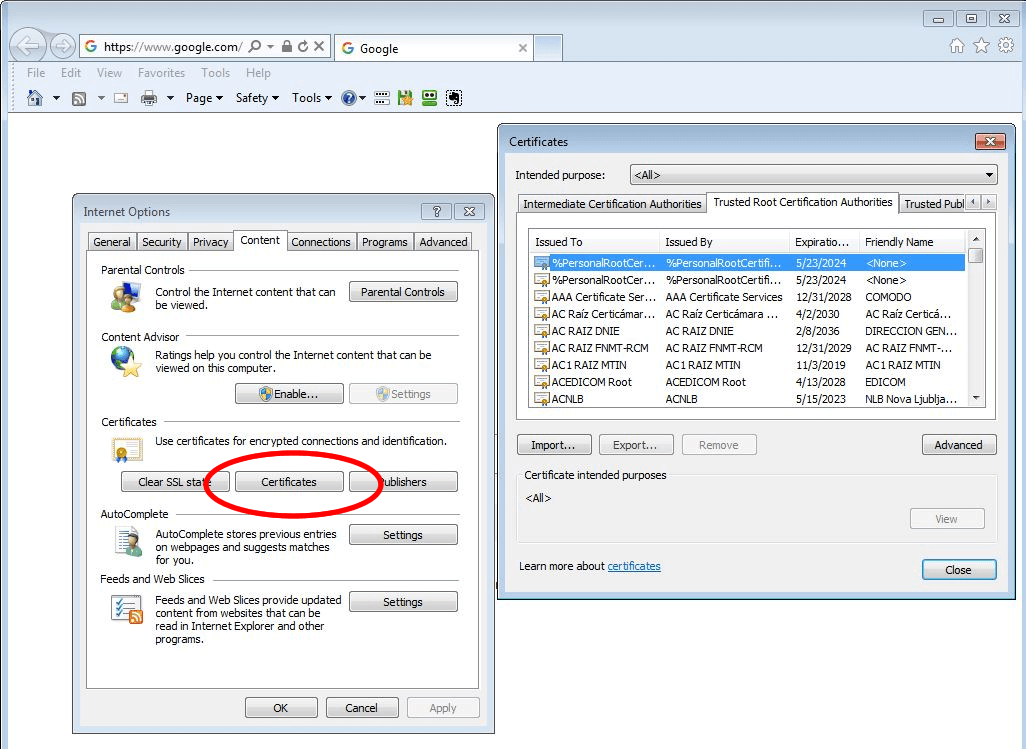This screenshot has width=1026, height=749.
Task: Open the RSS feeds icon
Action: point(78,97)
